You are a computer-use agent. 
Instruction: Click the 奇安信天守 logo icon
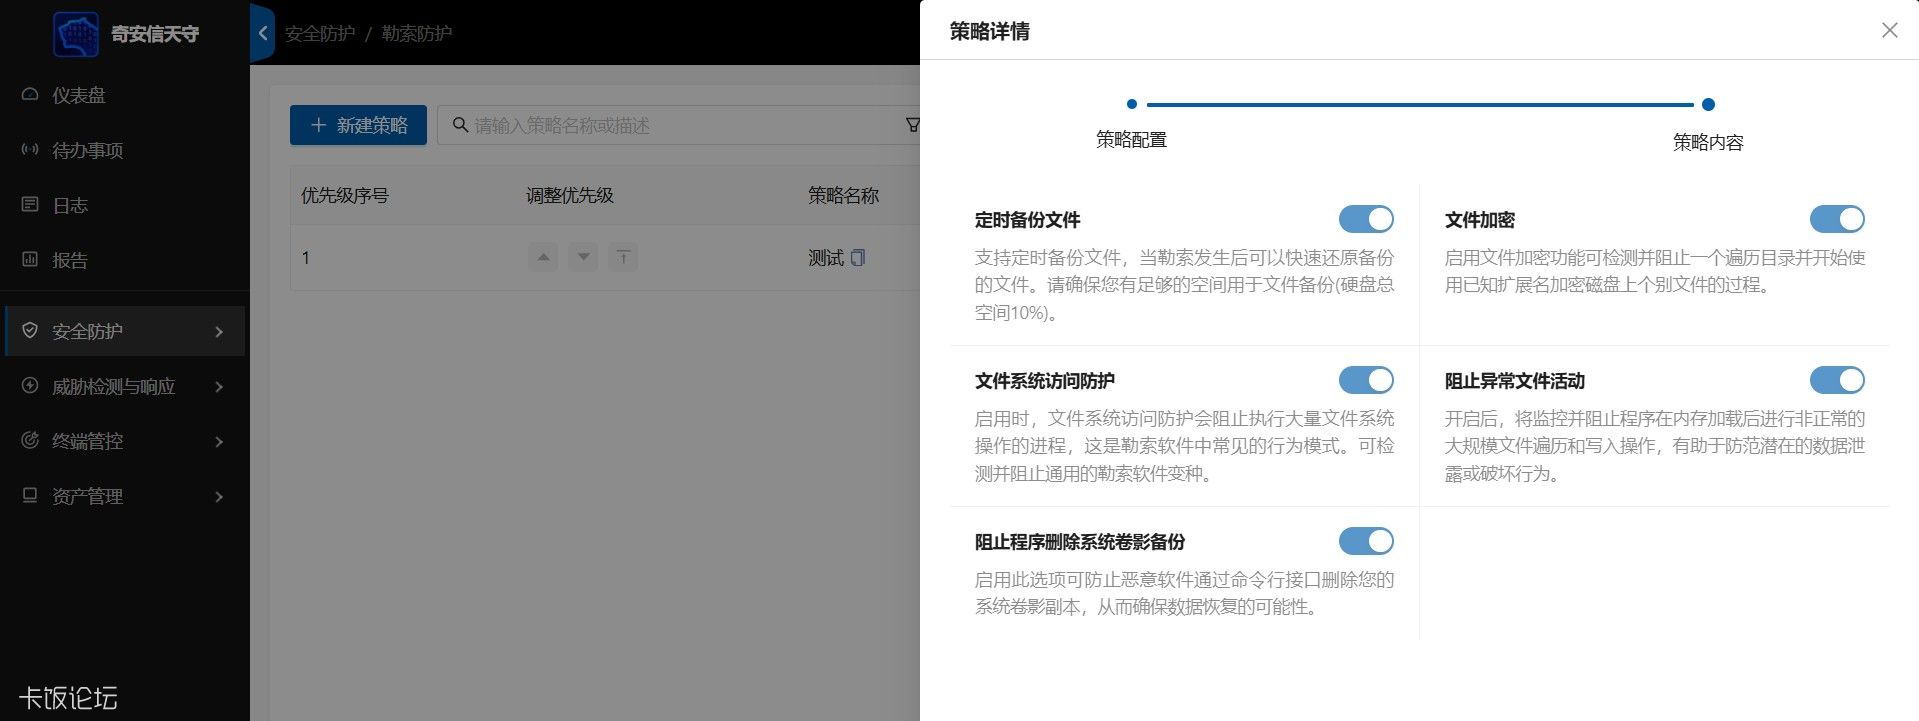76,34
